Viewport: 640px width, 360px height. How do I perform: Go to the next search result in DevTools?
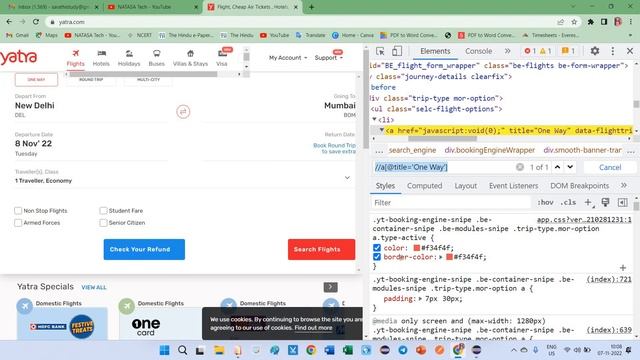point(570,167)
